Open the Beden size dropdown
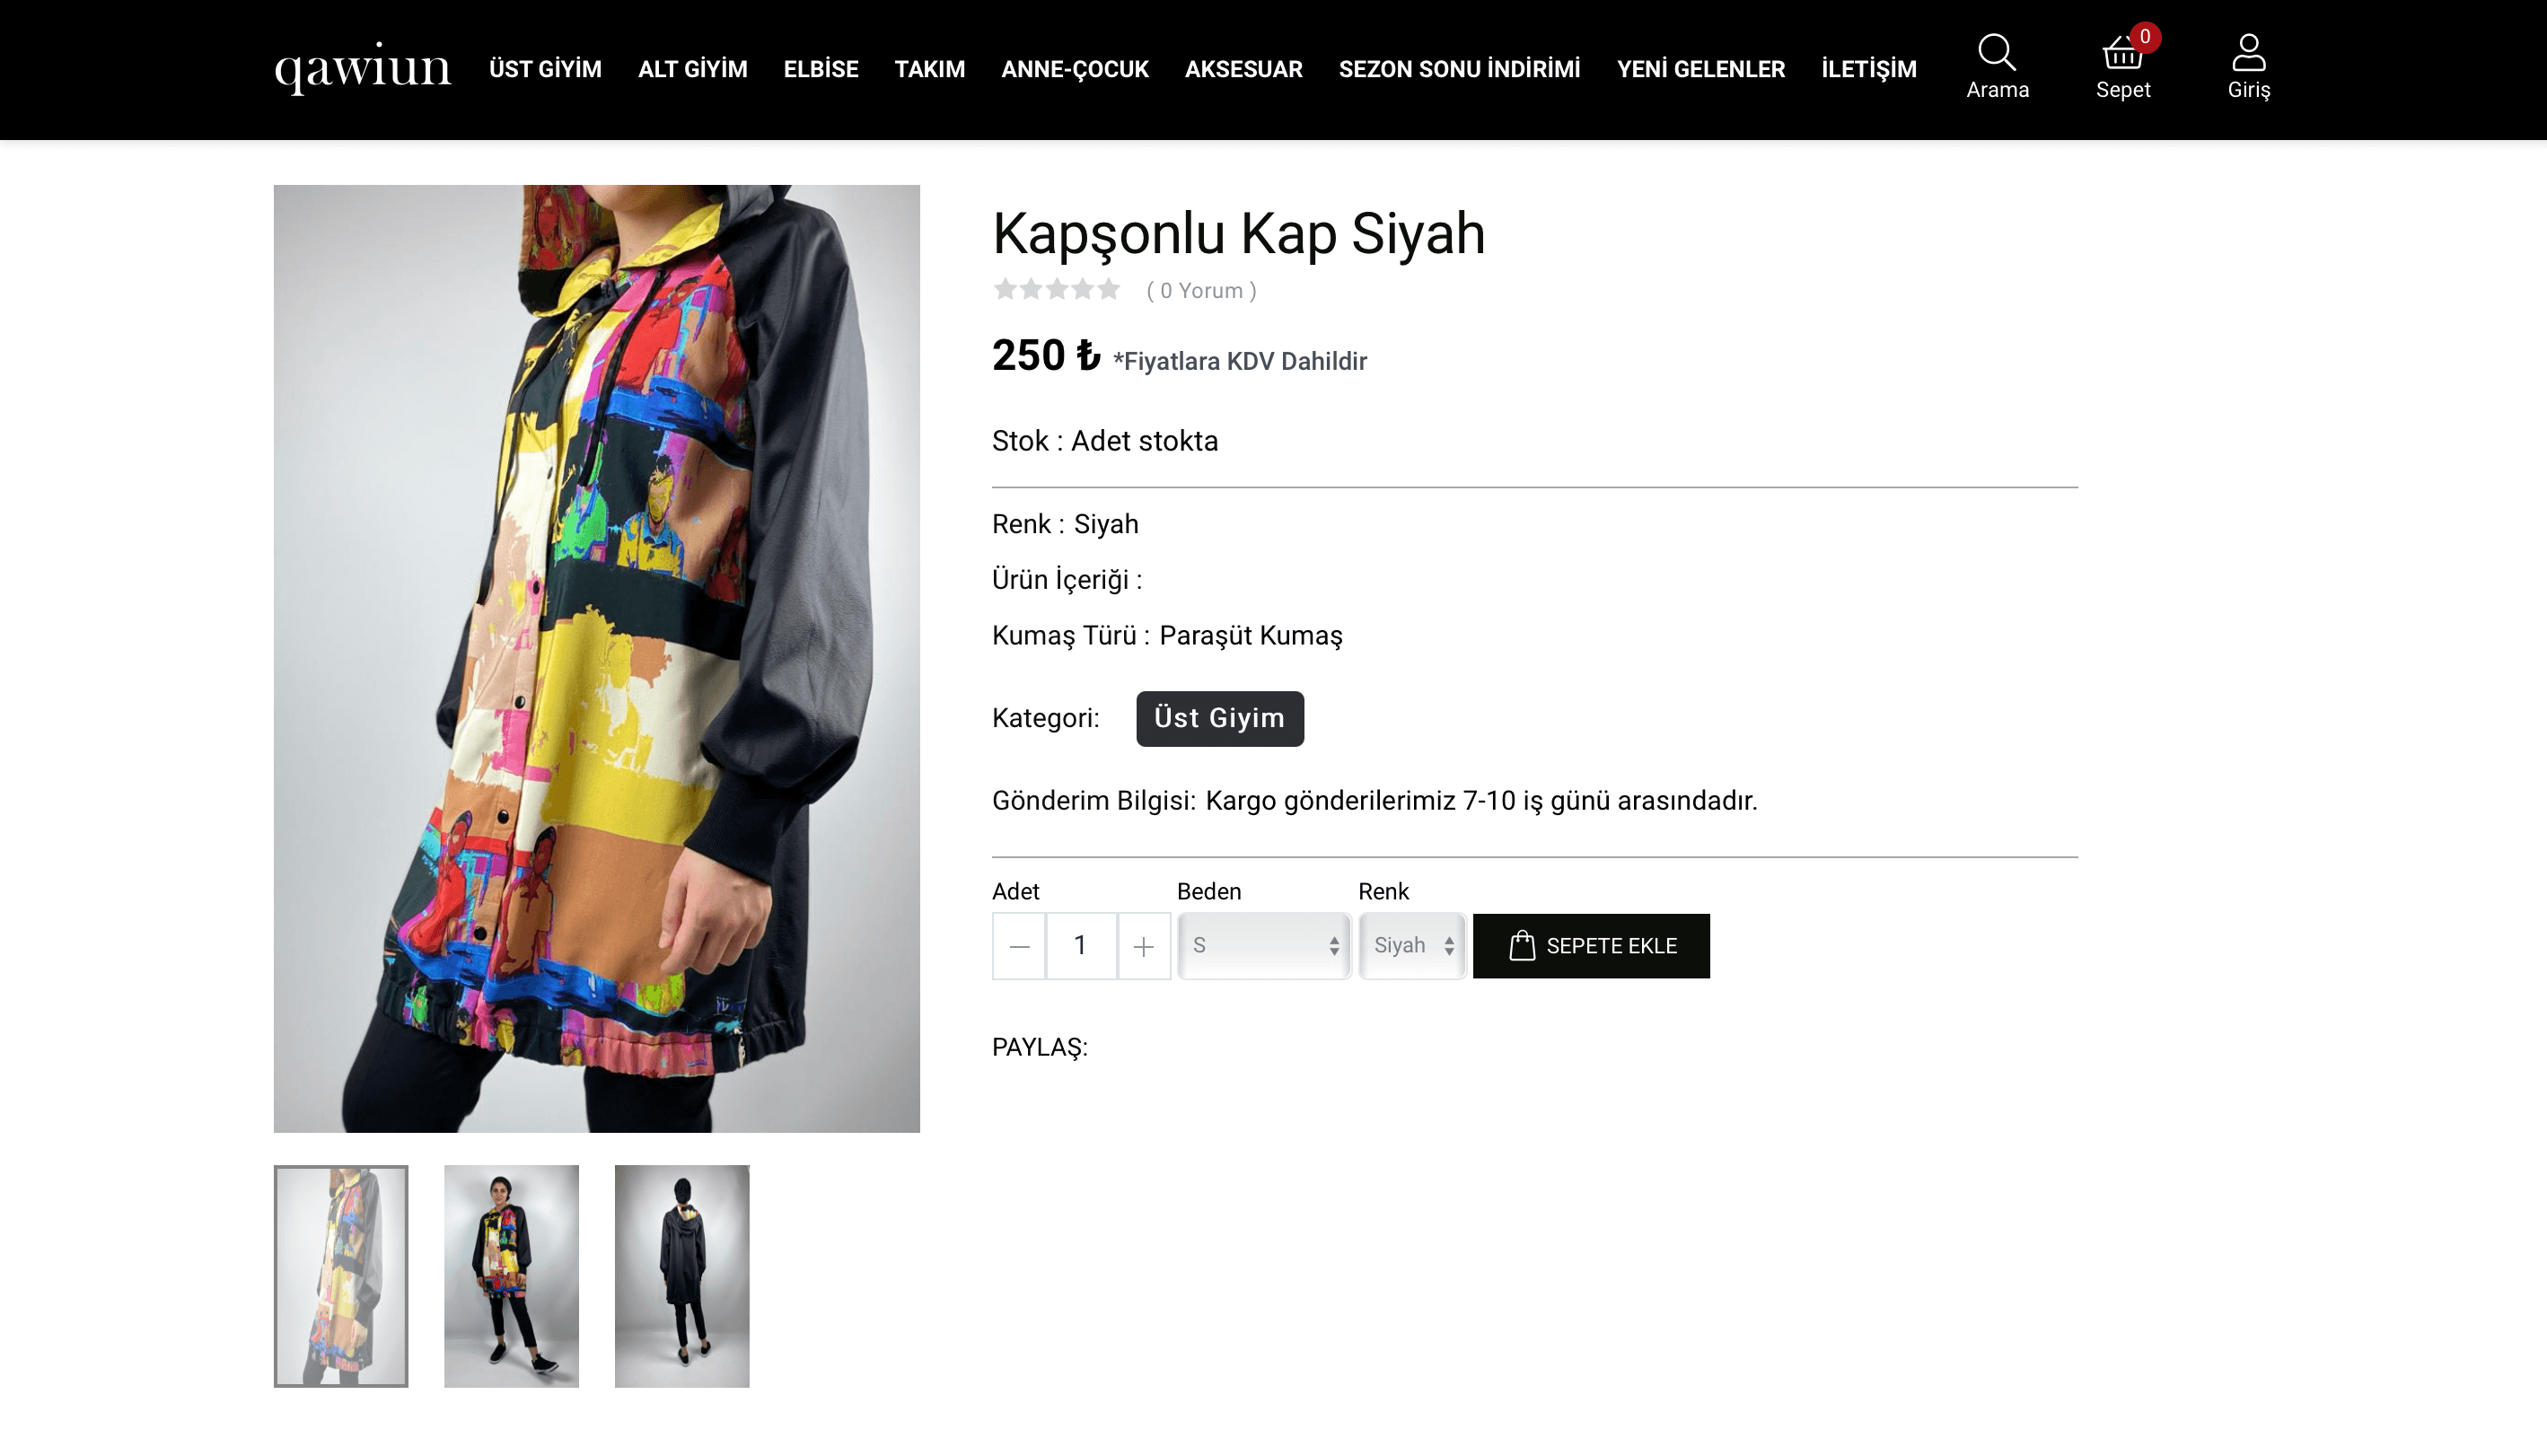This screenshot has height=1456, width=2547. 1264,946
